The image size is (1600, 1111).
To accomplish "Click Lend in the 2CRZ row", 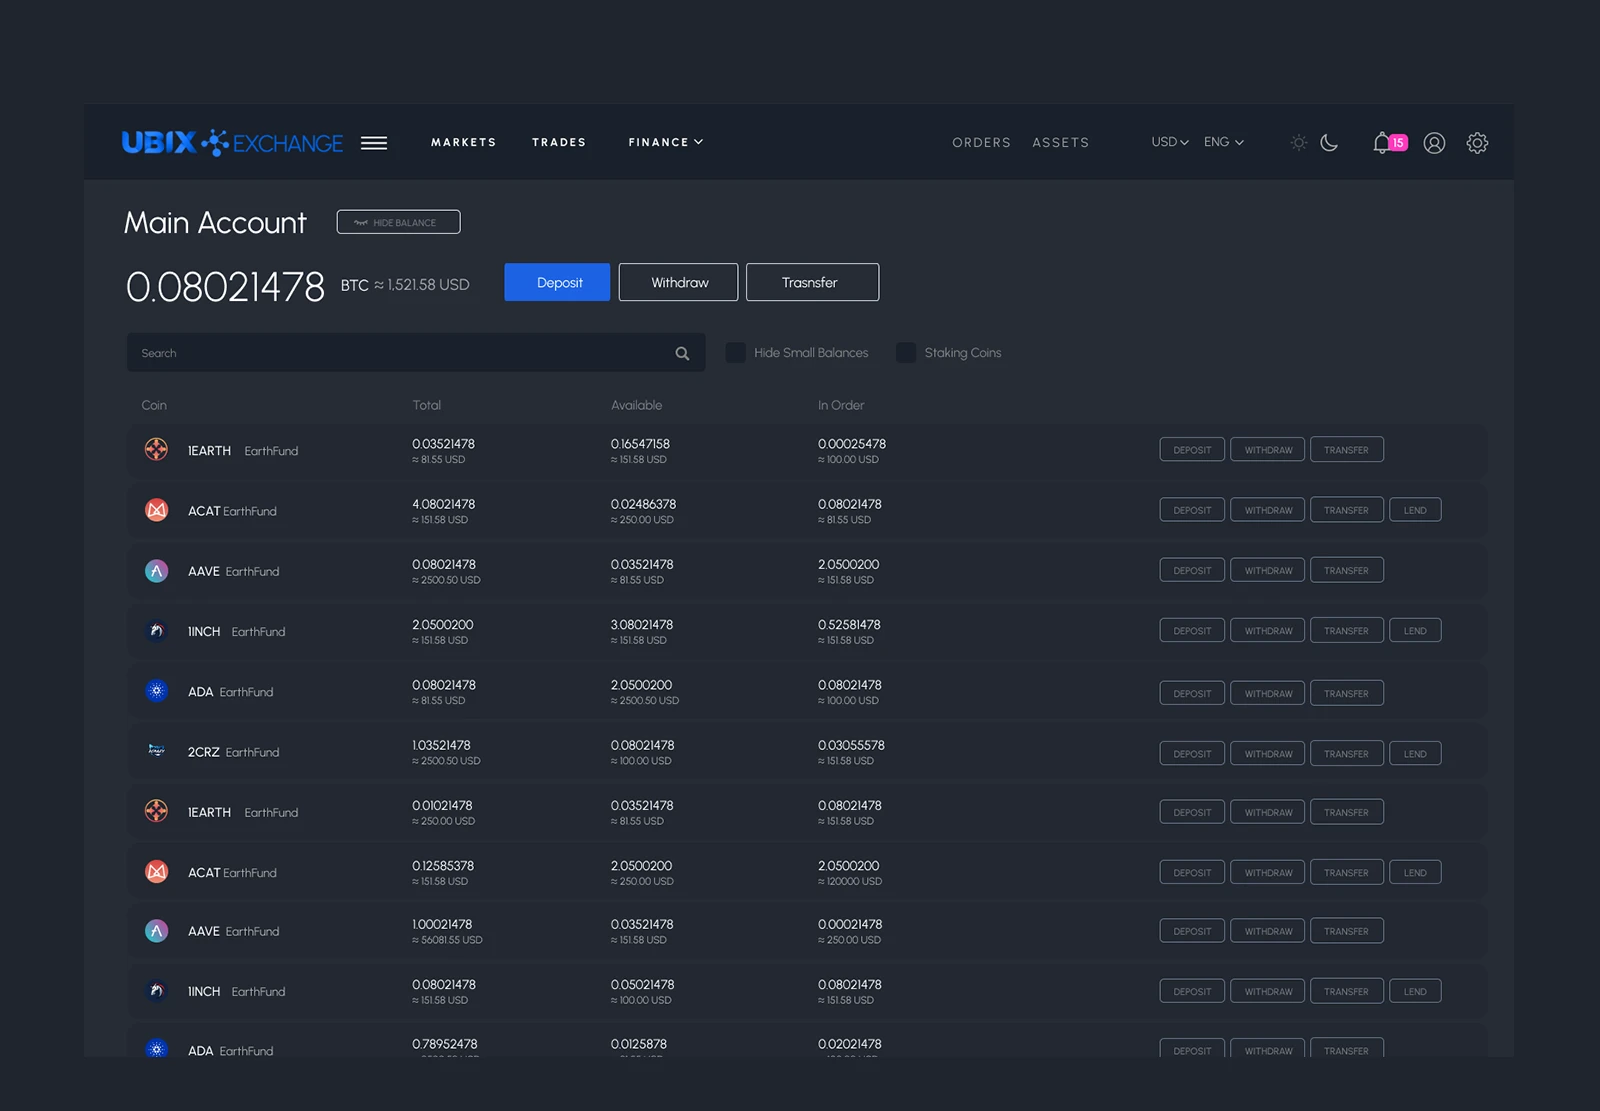I will (1415, 753).
